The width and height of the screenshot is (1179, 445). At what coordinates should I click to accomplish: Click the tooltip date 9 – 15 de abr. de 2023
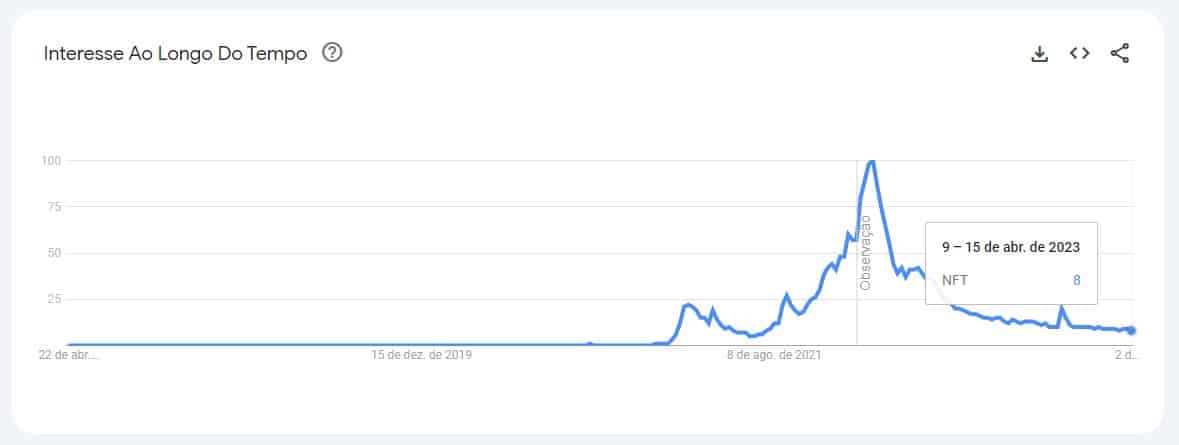[x=1011, y=247]
